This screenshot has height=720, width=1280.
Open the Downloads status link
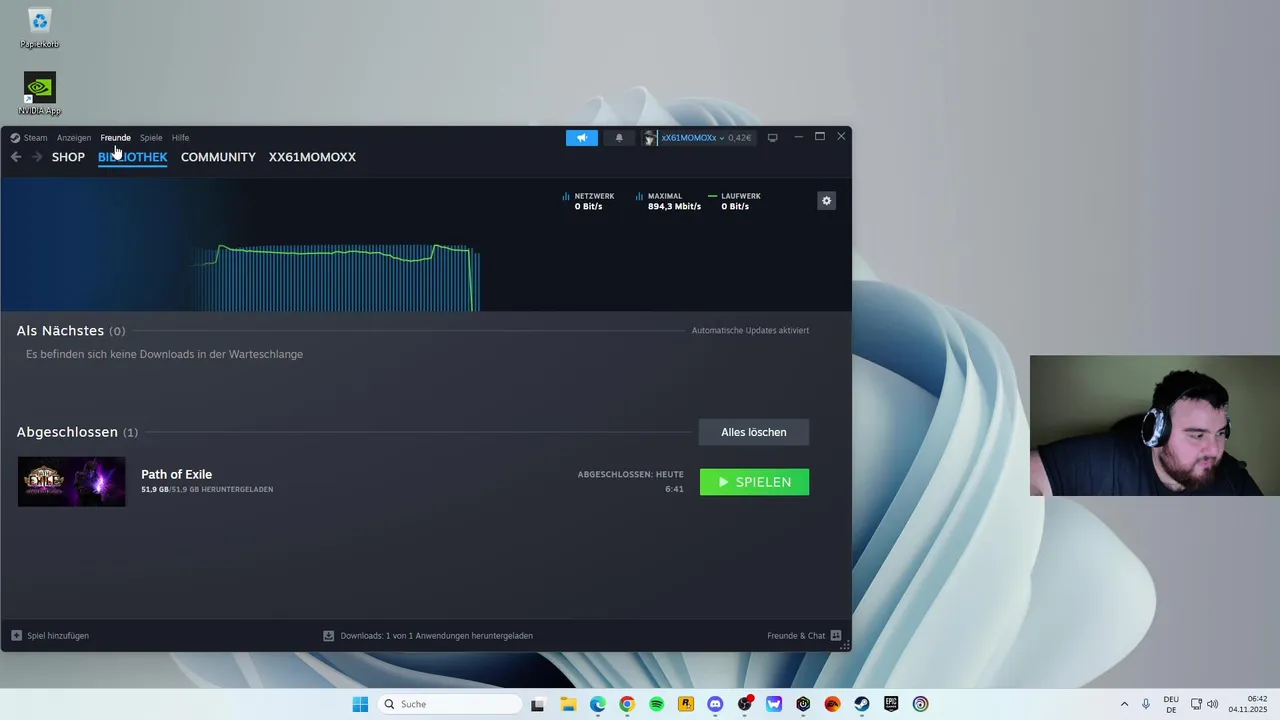(428, 636)
